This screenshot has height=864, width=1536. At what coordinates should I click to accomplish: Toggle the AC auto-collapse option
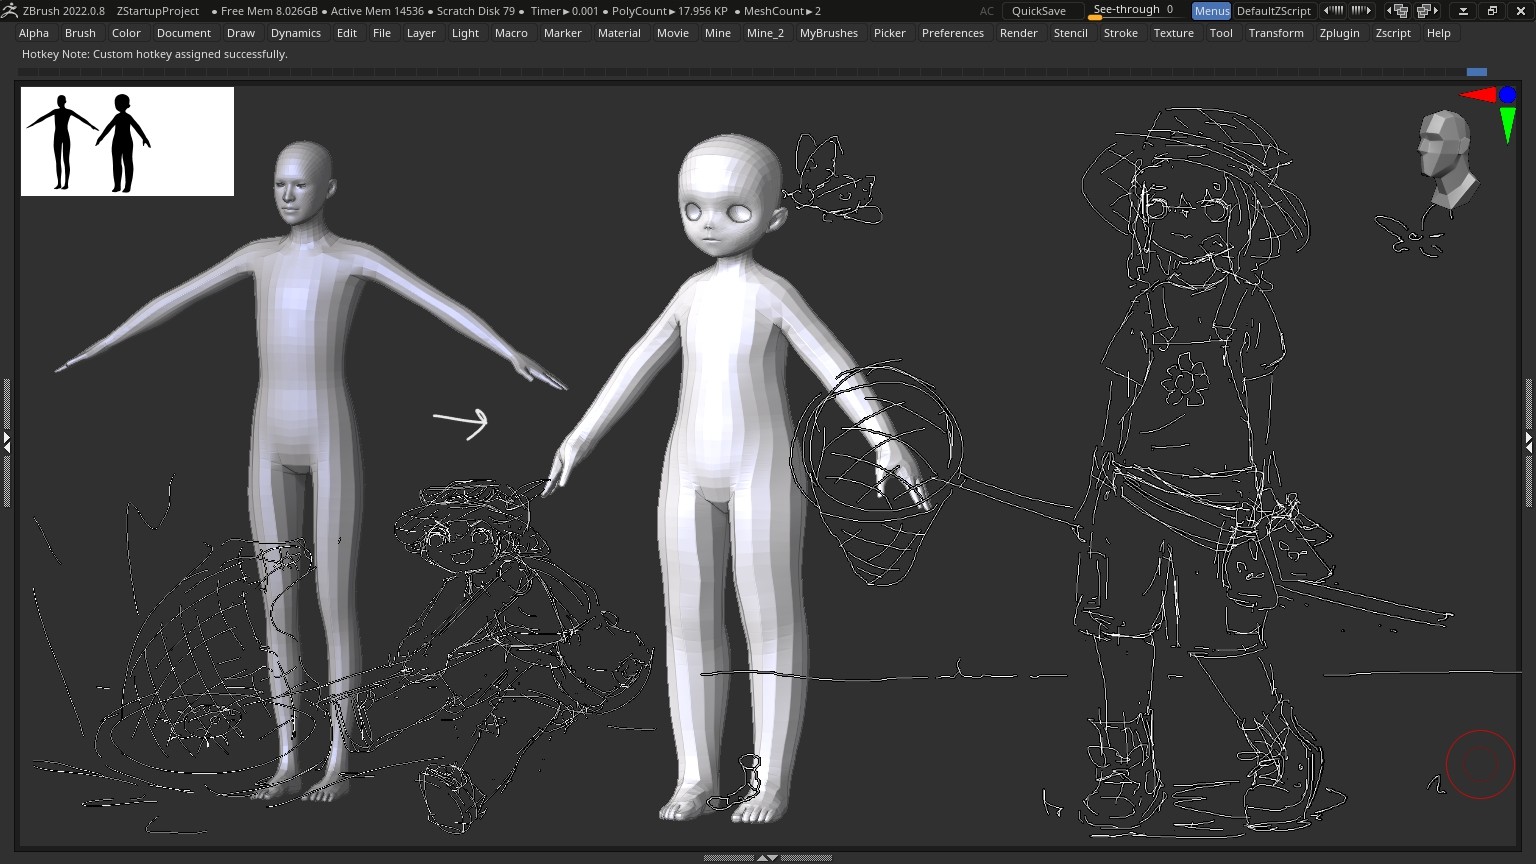coord(987,11)
